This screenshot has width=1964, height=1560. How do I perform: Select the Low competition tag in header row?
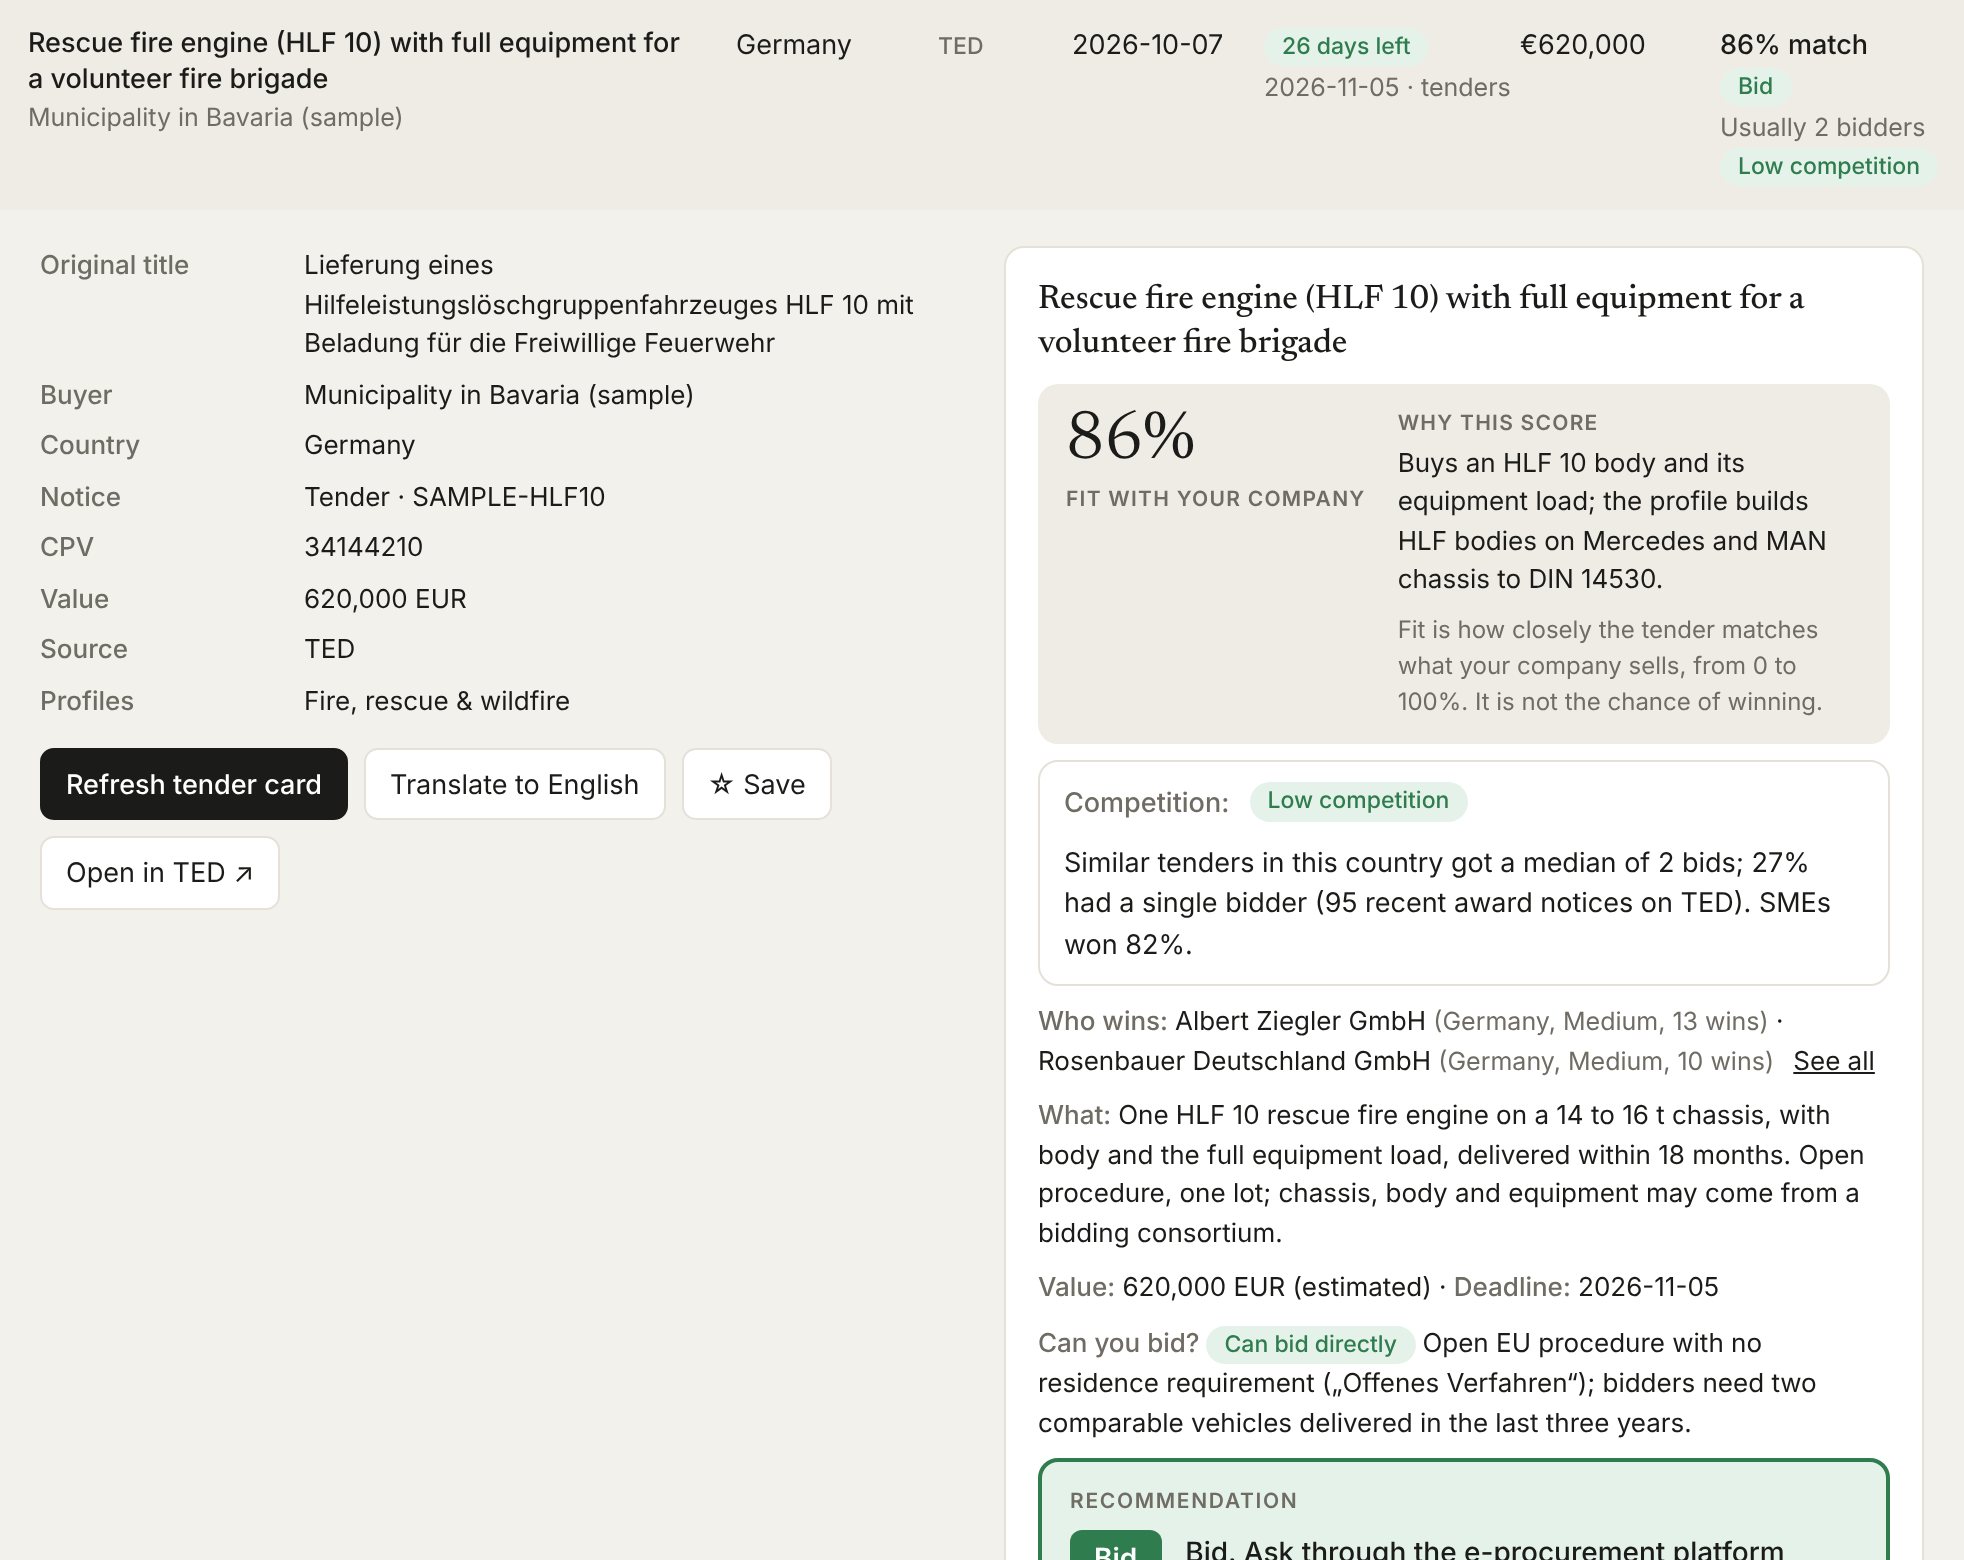[x=1828, y=166]
